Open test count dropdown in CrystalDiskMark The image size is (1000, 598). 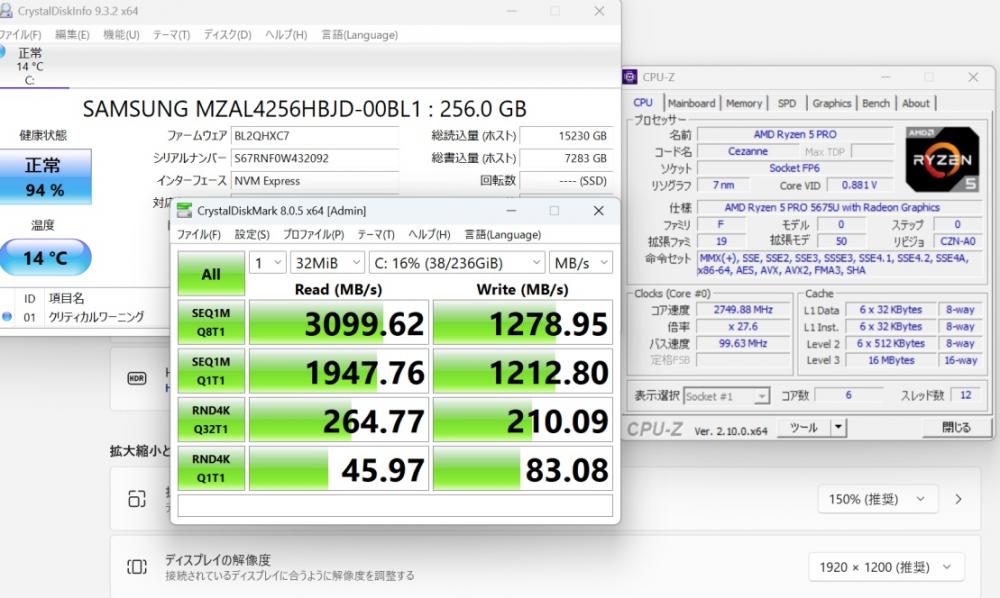(267, 263)
